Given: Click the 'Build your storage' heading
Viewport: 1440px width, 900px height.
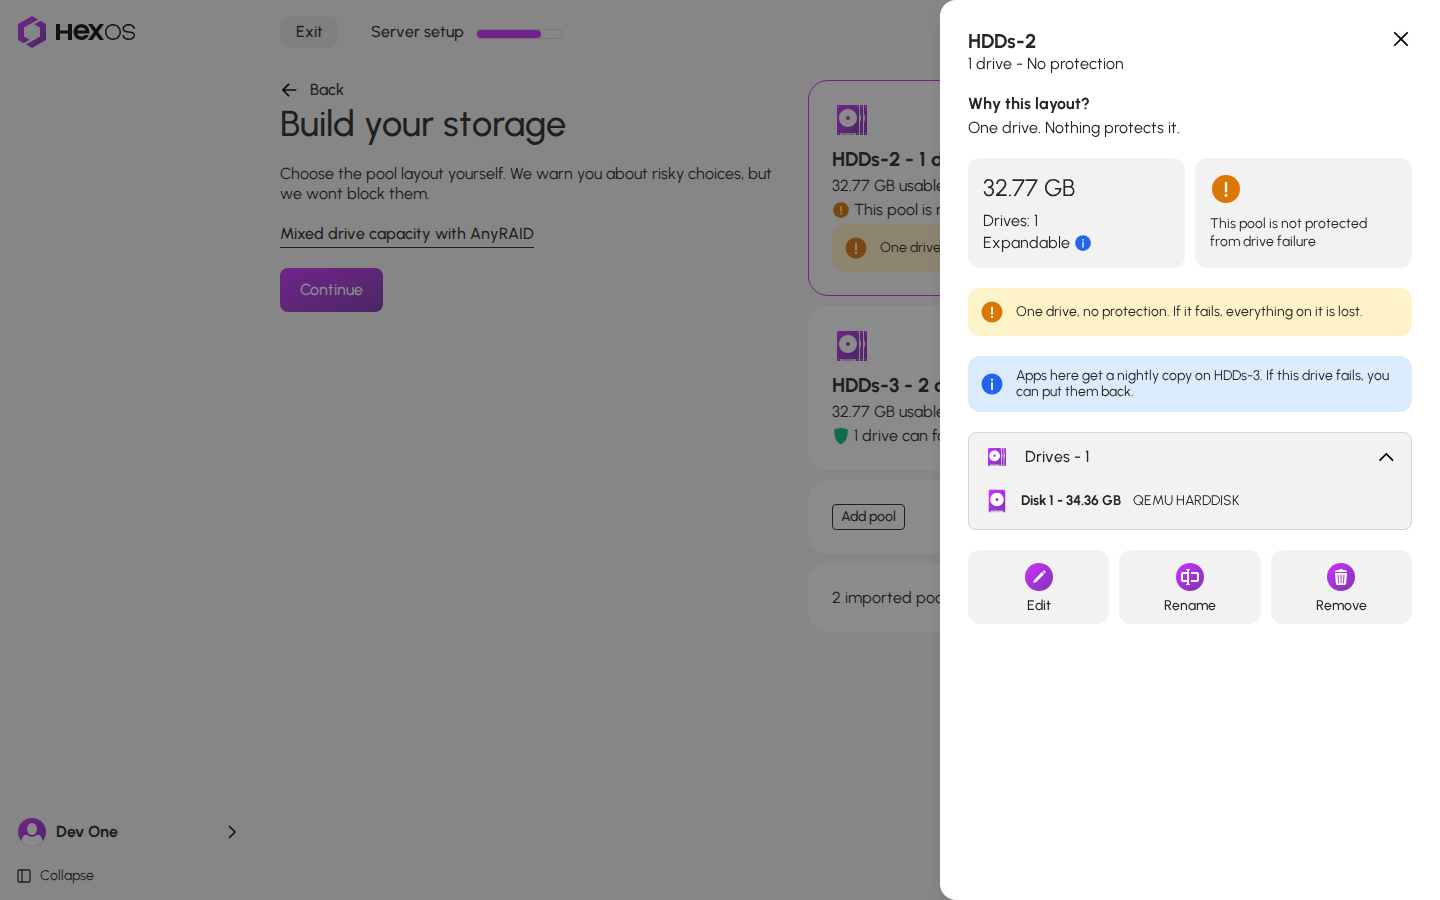Looking at the screenshot, I should tap(423, 124).
